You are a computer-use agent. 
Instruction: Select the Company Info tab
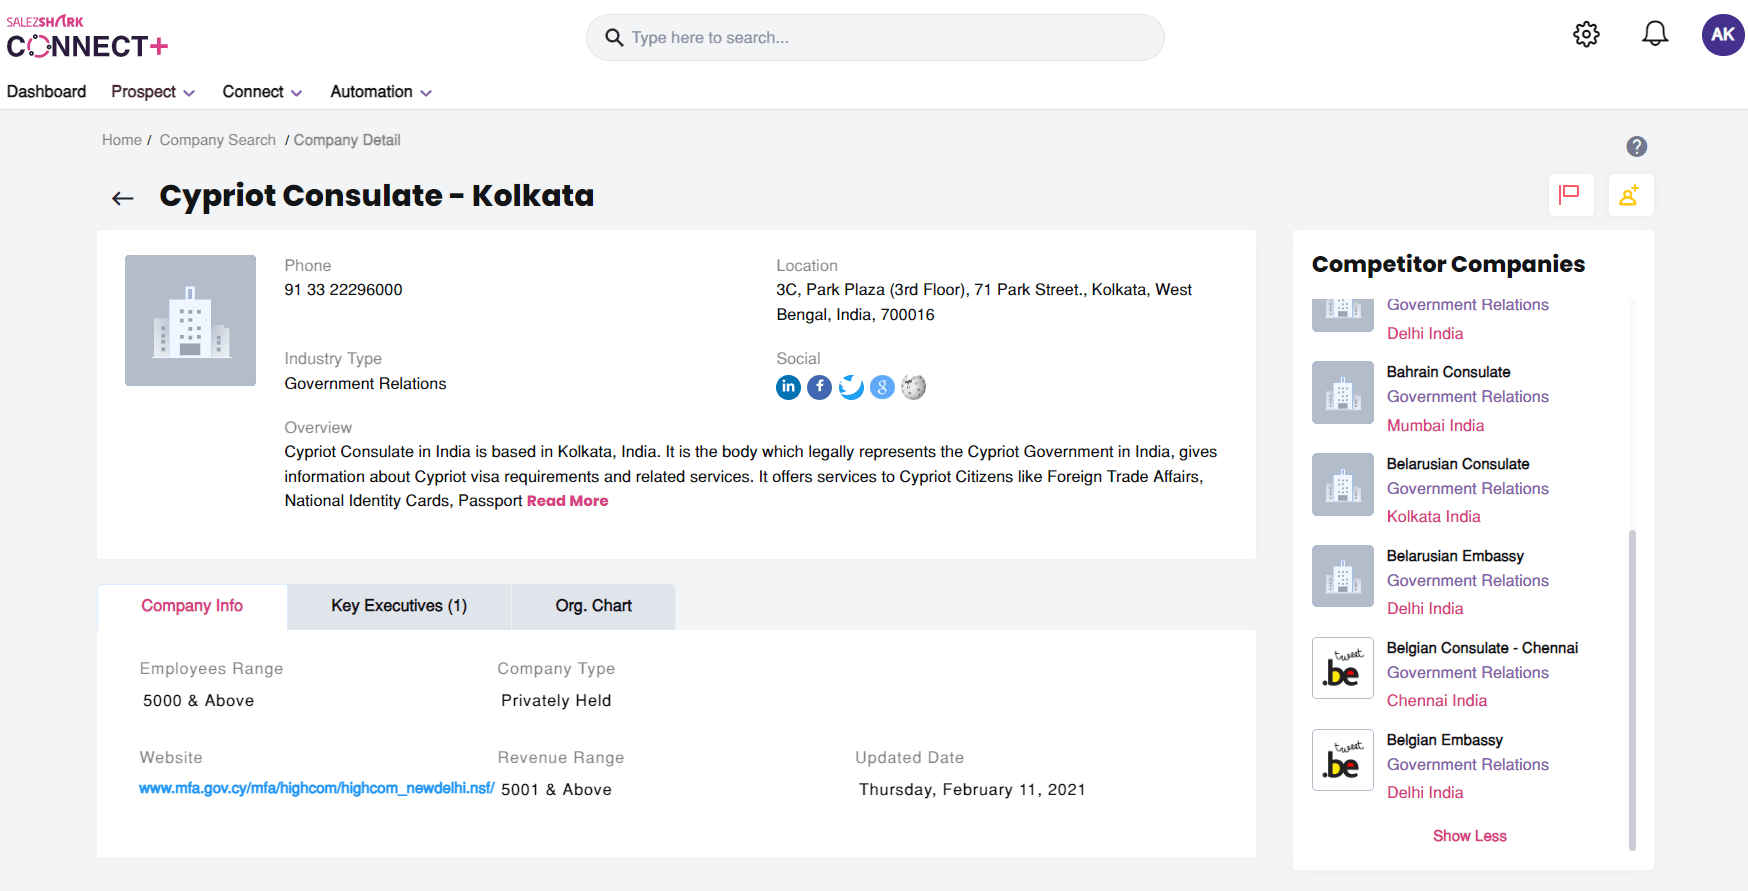pyautogui.click(x=192, y=606)
